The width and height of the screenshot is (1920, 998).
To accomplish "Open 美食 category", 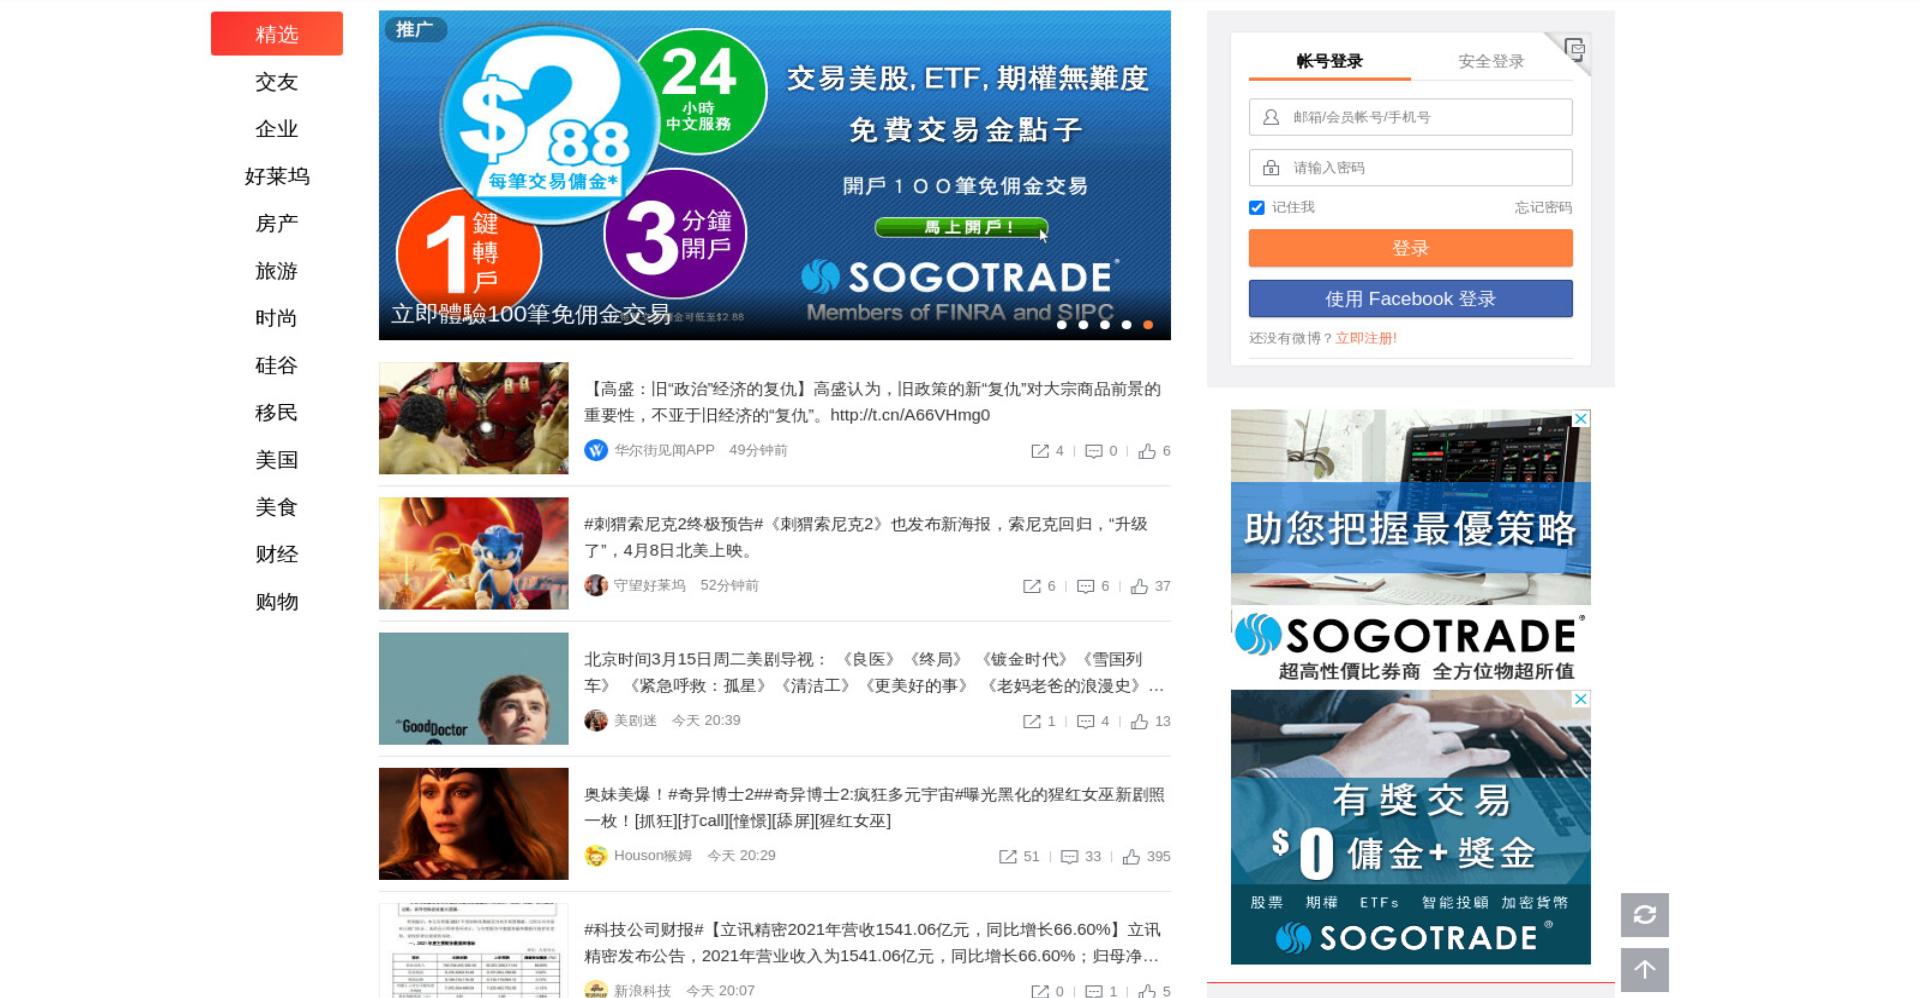I will [277, 507].
